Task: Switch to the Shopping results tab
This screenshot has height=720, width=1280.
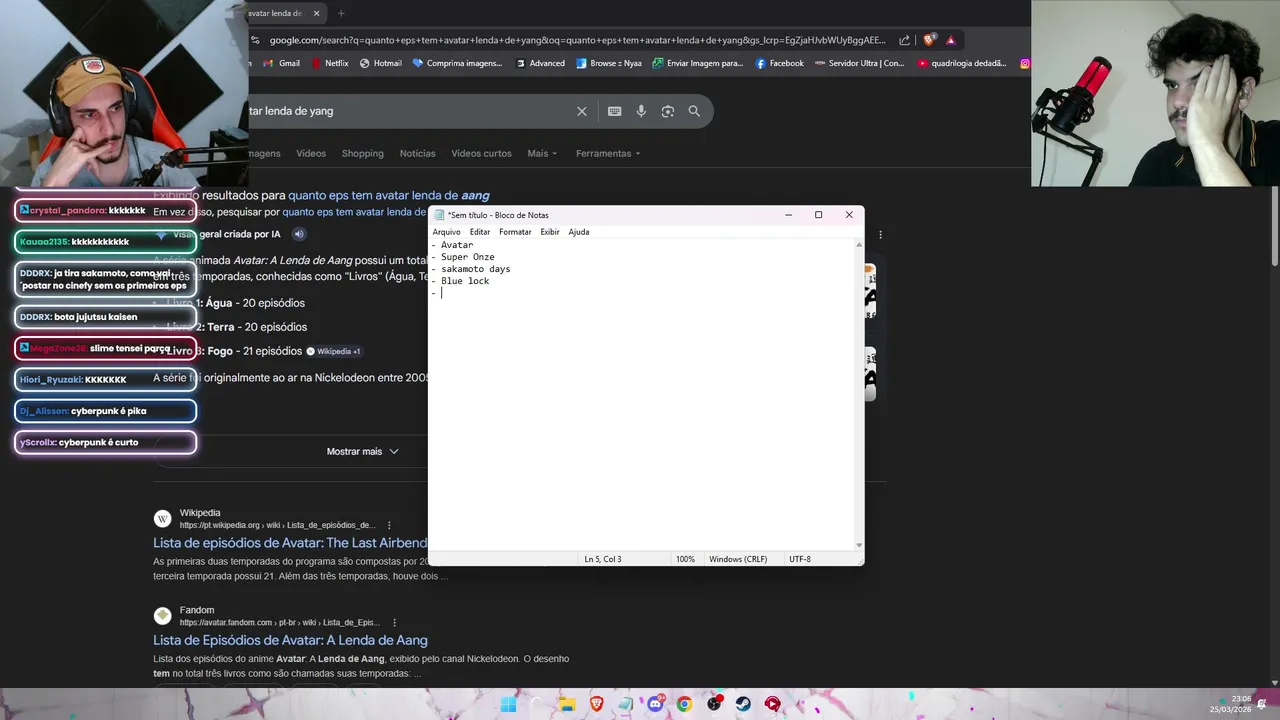Action: click(x=362, y=153)
